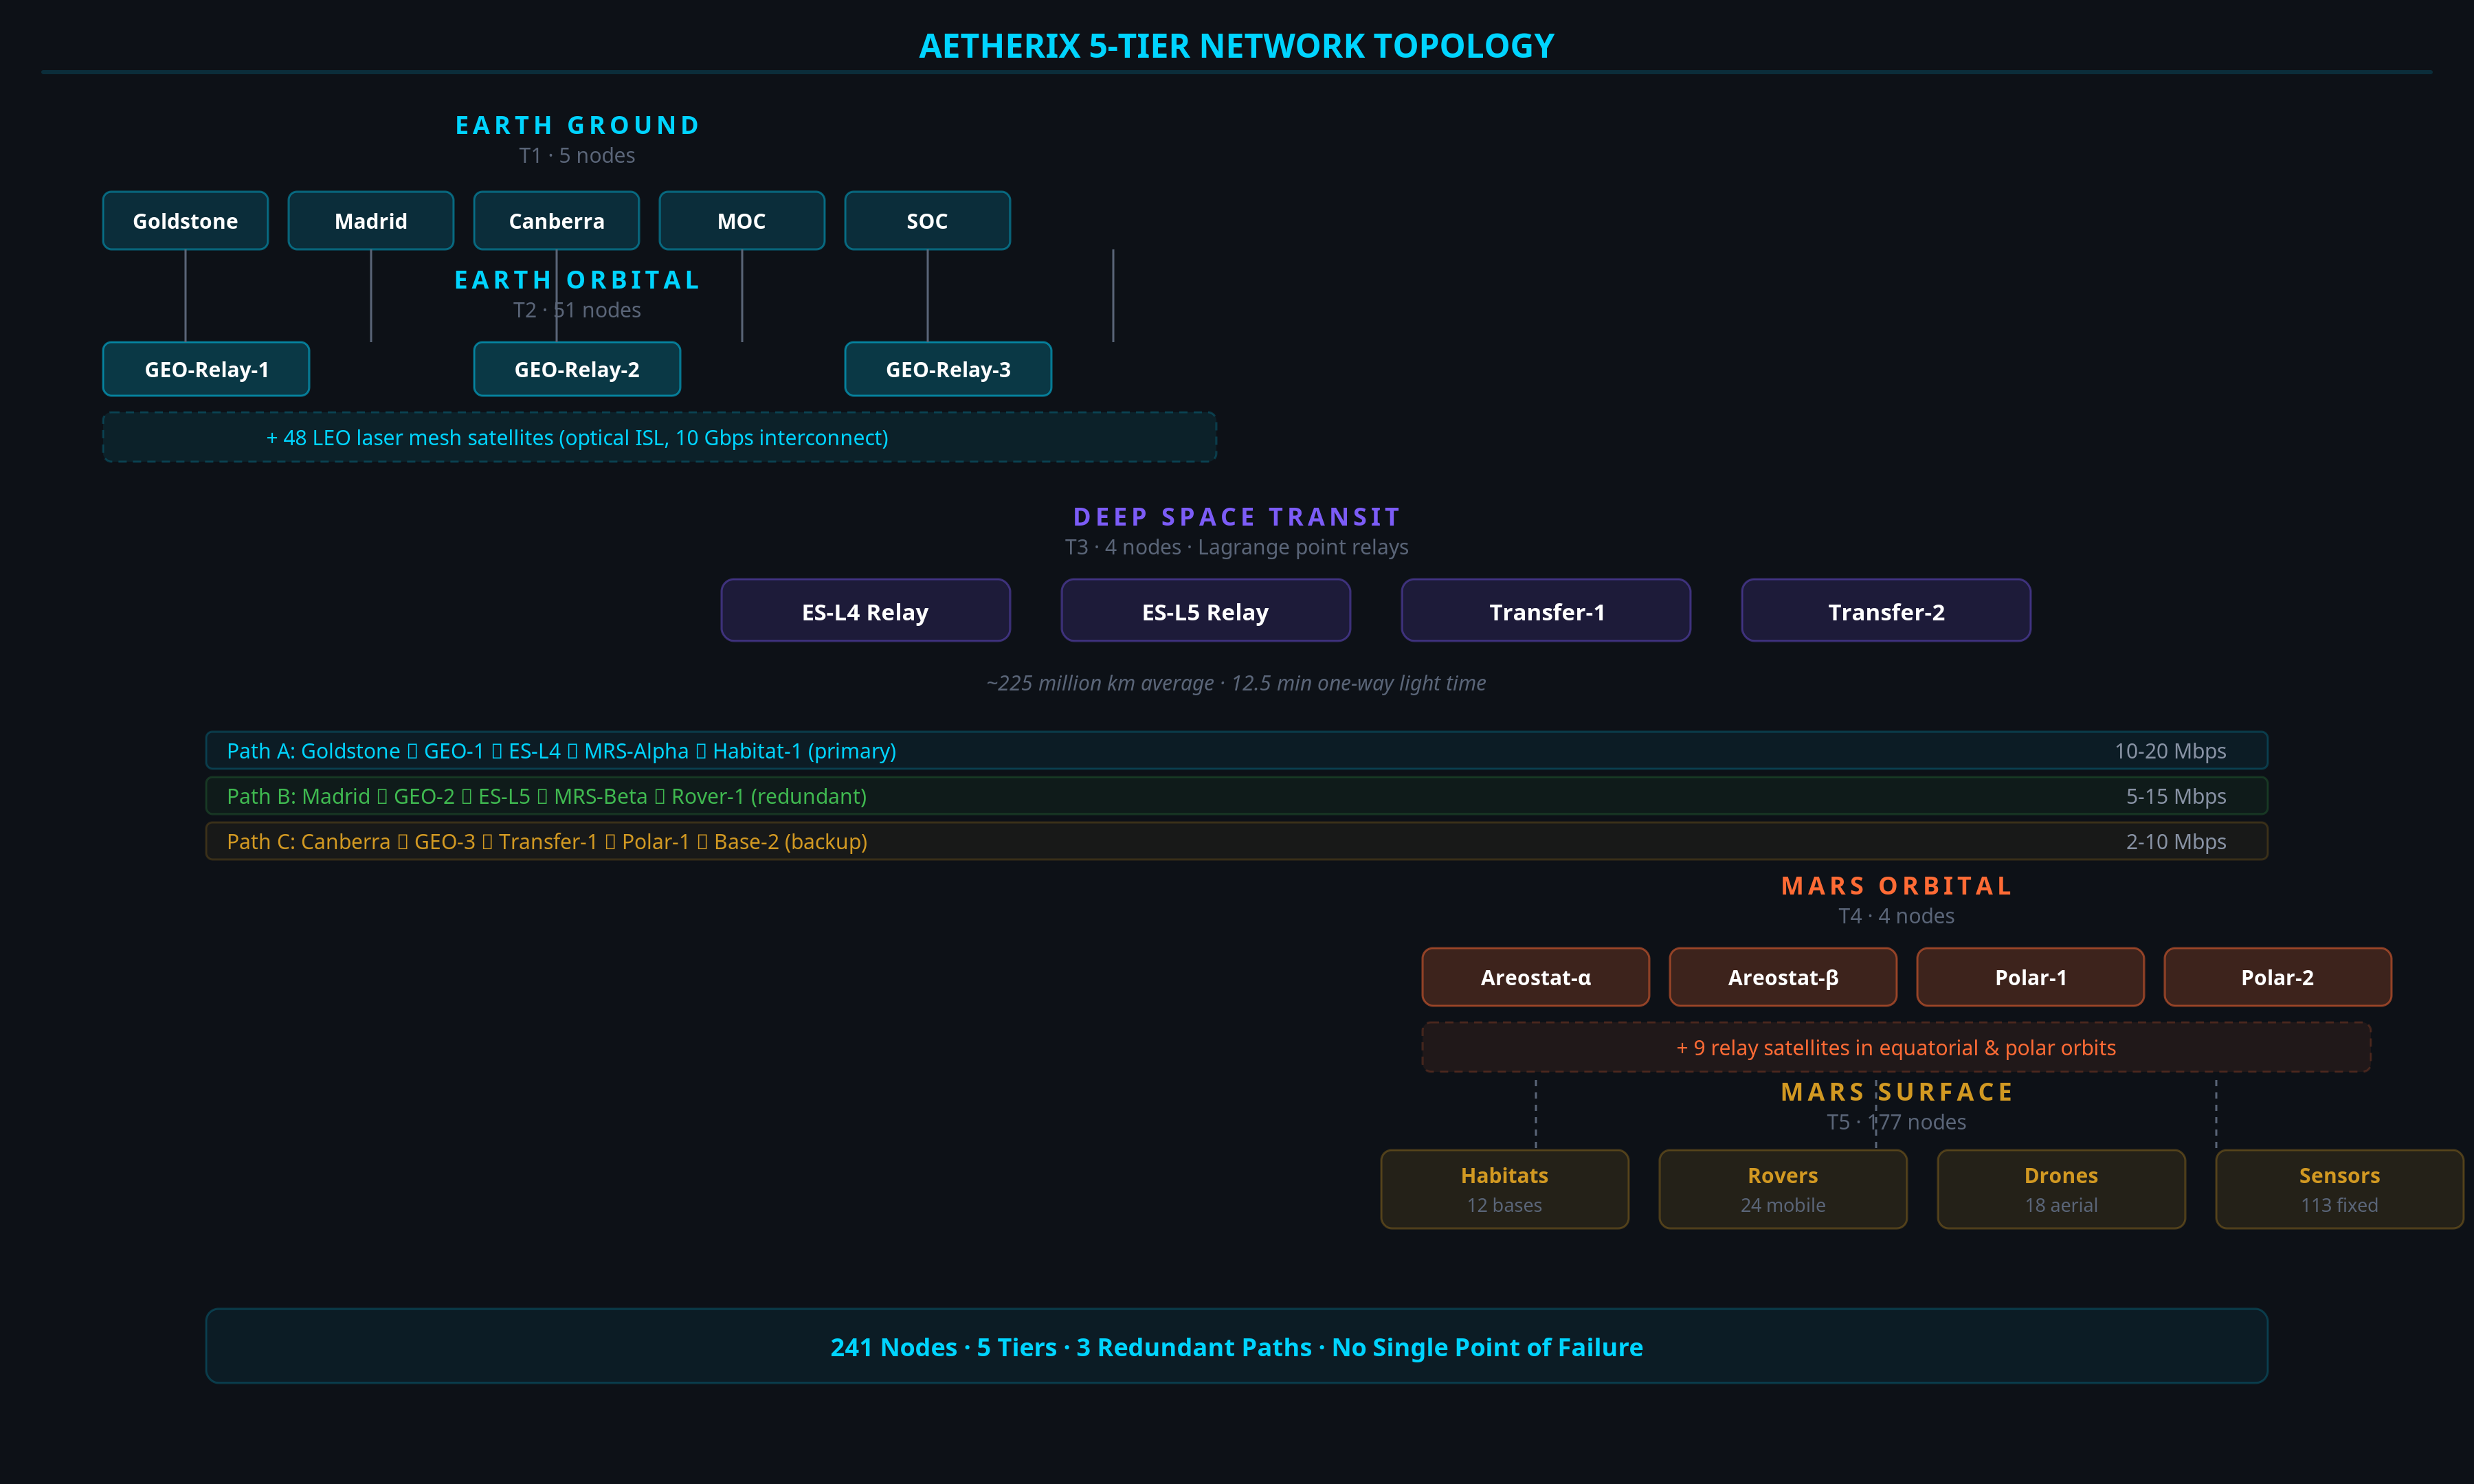Select the Path C backup route bar
2474x1484 pixels.
pyautogui.click(x=1236, y=841)
